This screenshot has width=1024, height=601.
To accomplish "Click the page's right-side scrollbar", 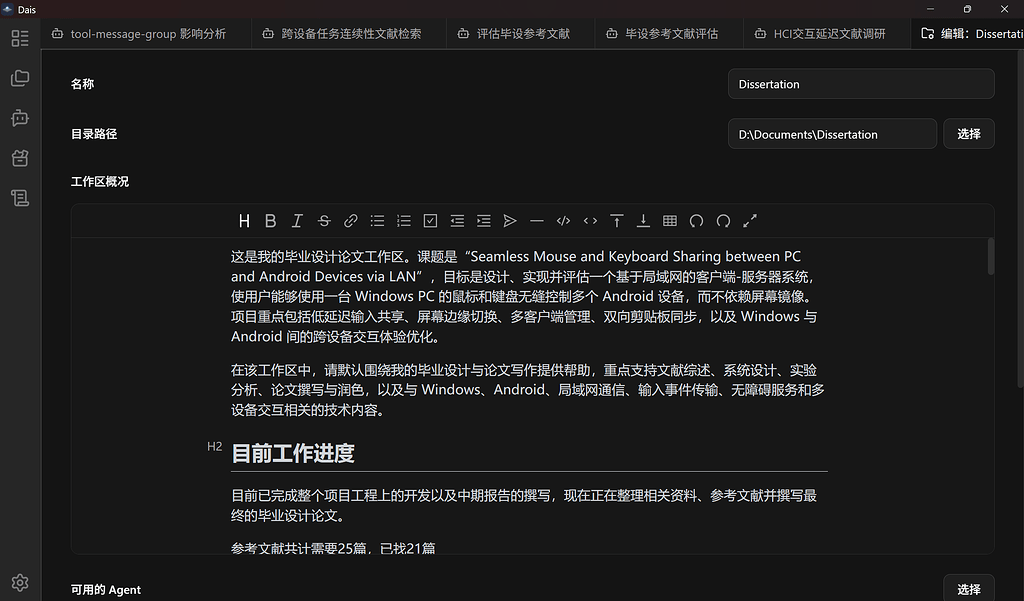I will pyautogui.click(x=1020, y=219).
